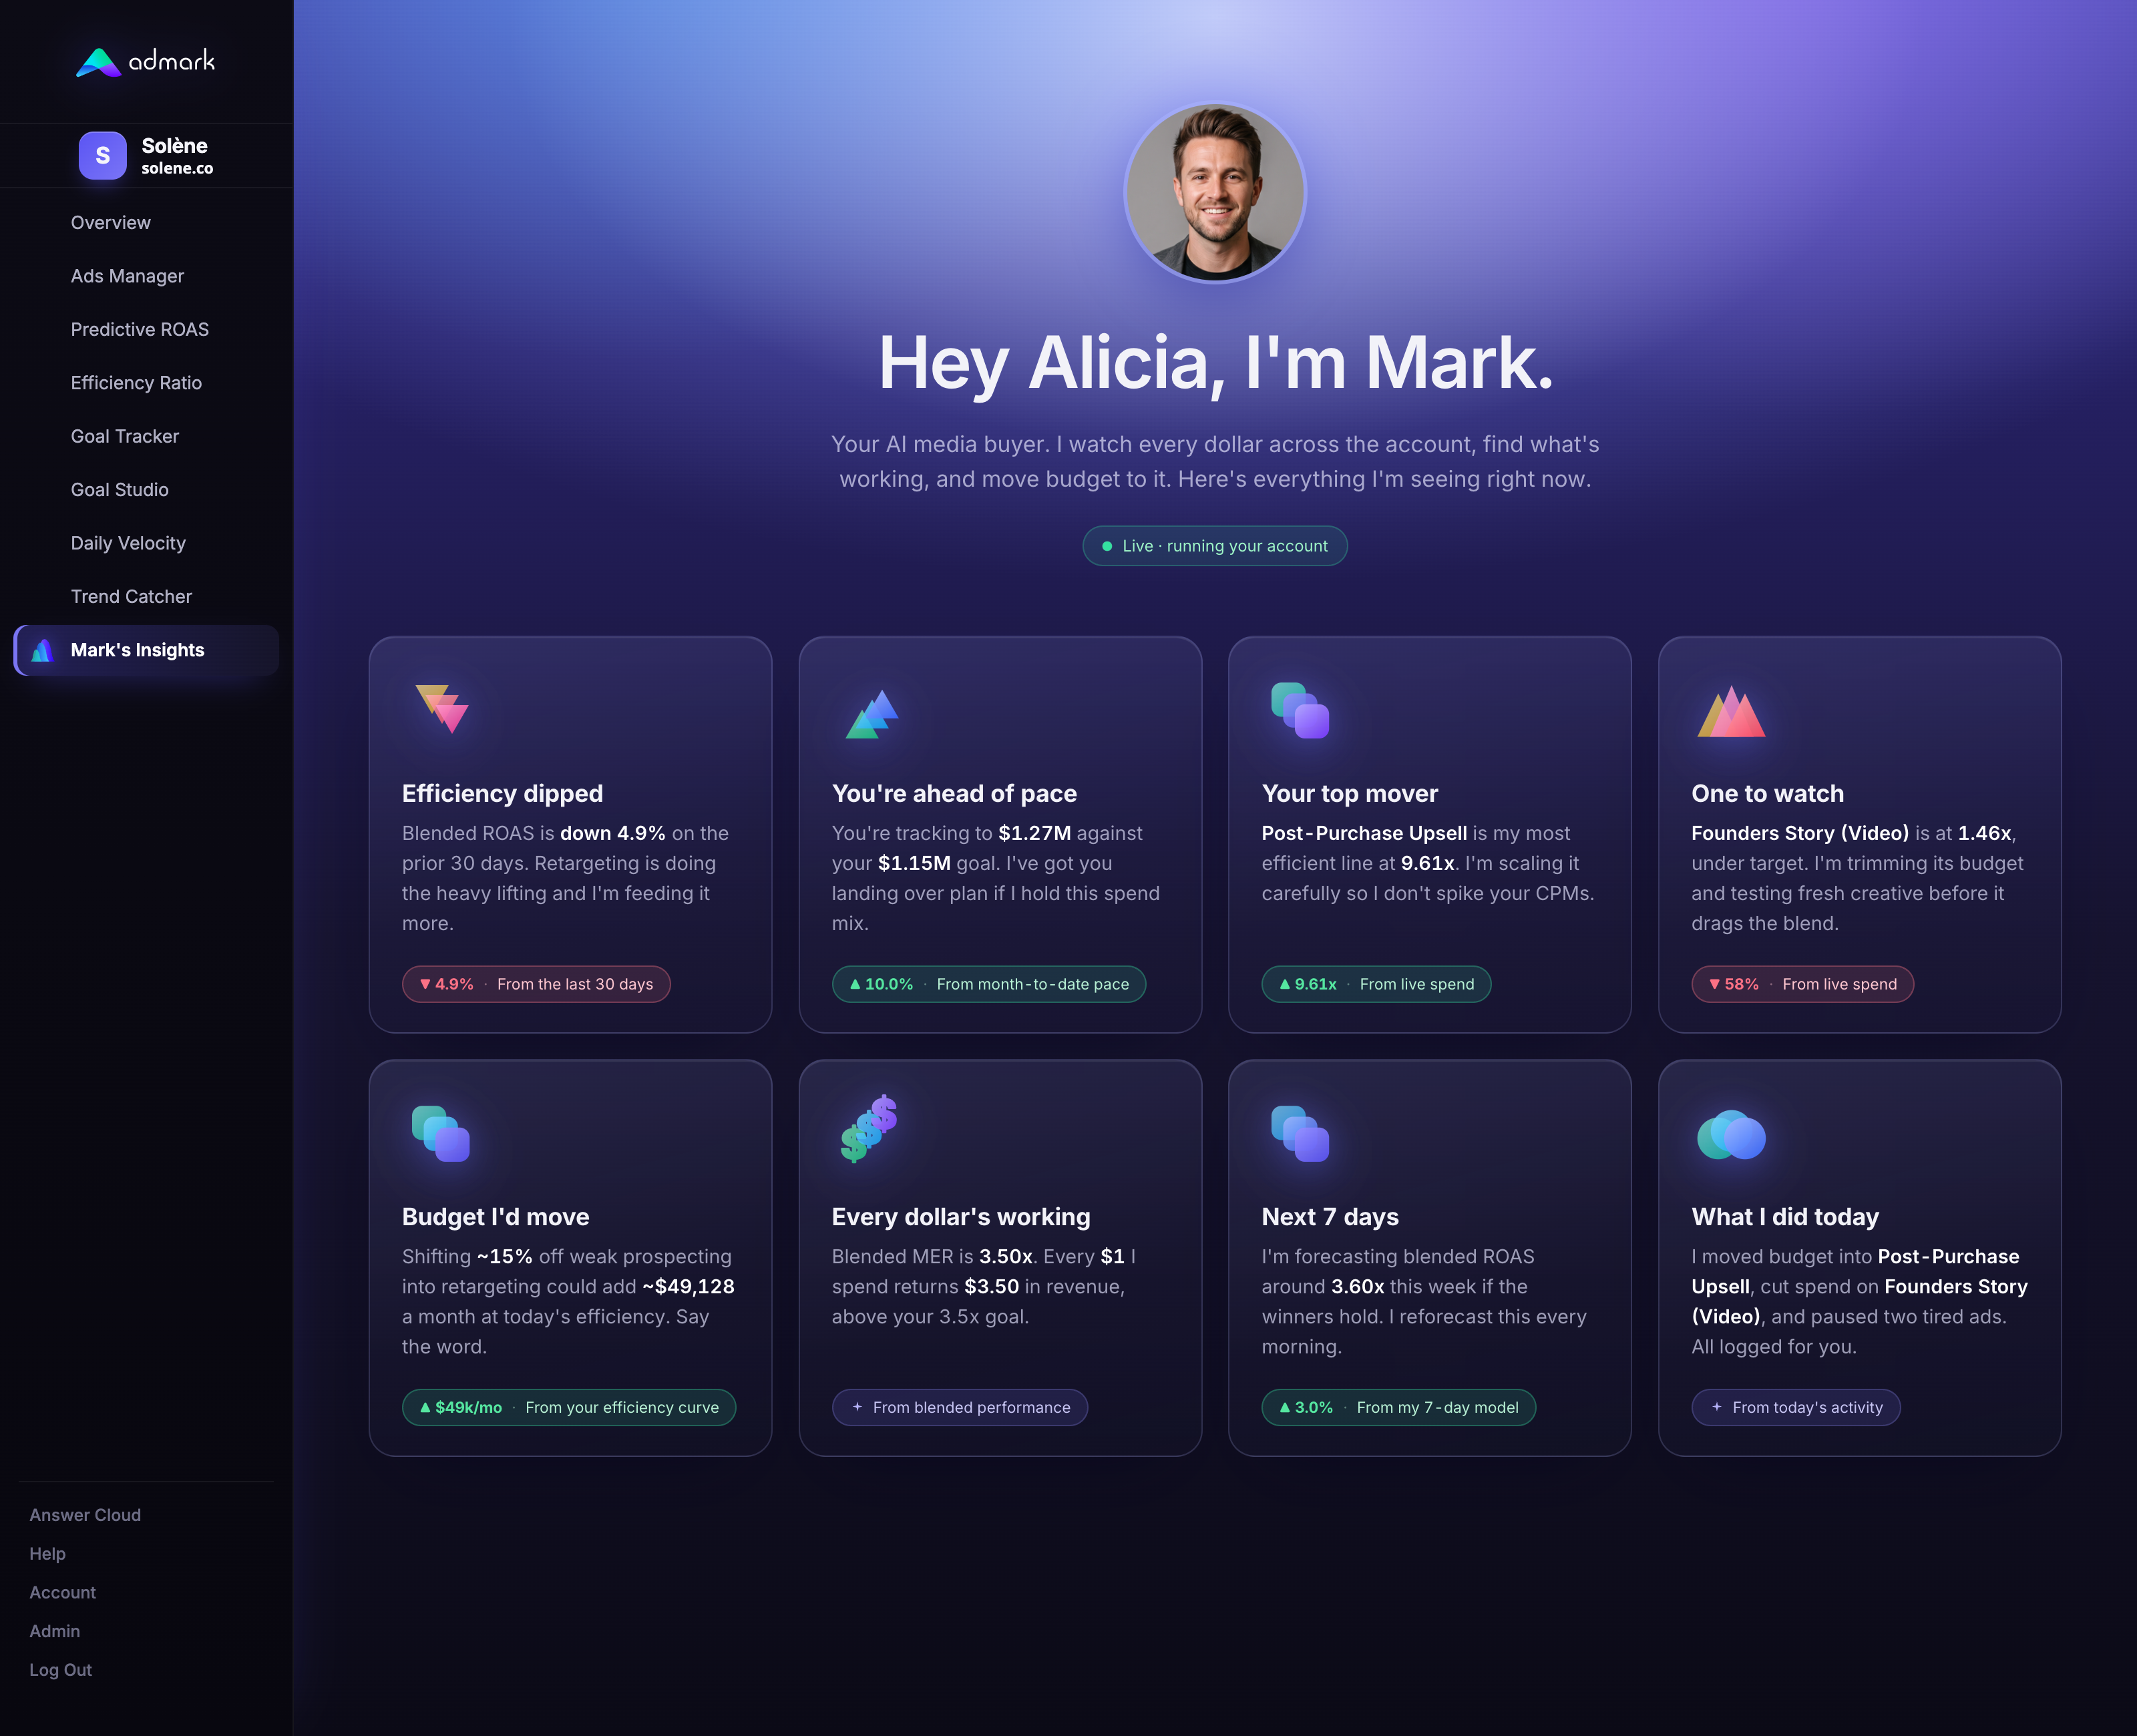Screen dimensions: 2137x1736
Task: Open Trend Catcher
Action: coord(131,597)
